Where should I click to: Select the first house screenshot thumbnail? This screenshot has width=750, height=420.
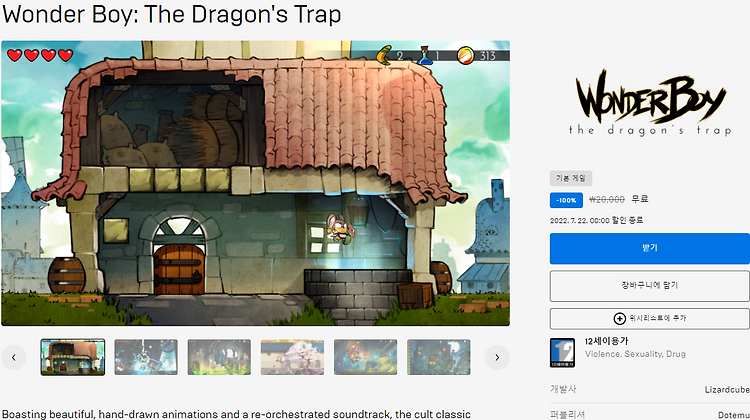coord(73,357)
